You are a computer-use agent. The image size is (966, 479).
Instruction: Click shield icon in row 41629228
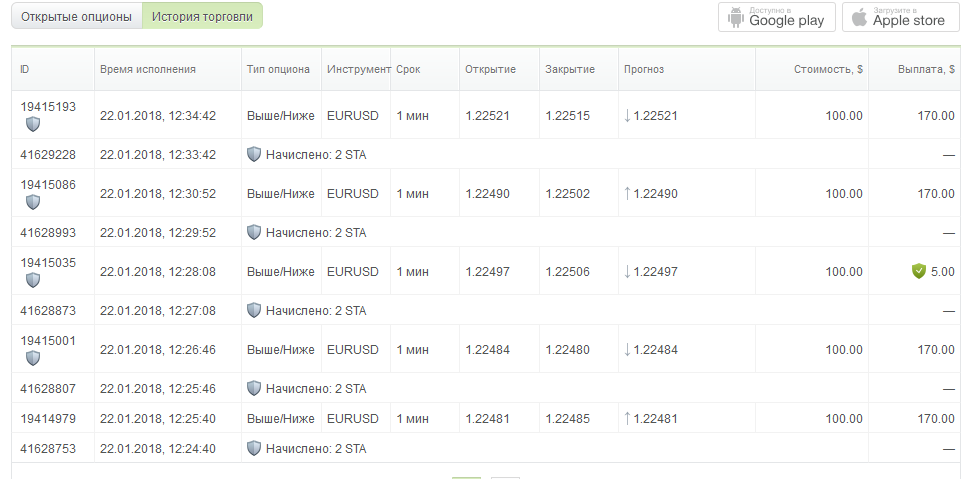click(x=254, y=155)
